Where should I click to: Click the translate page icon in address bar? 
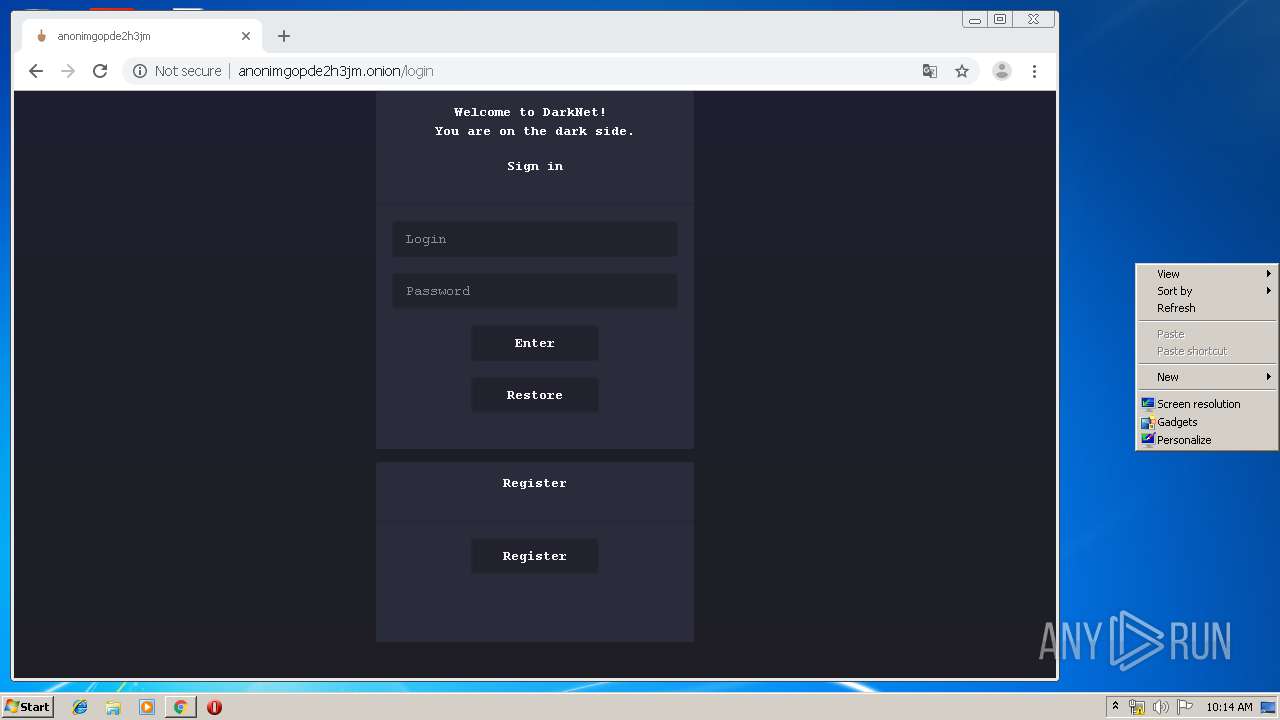pyautogui.click(x=930, y=71)
